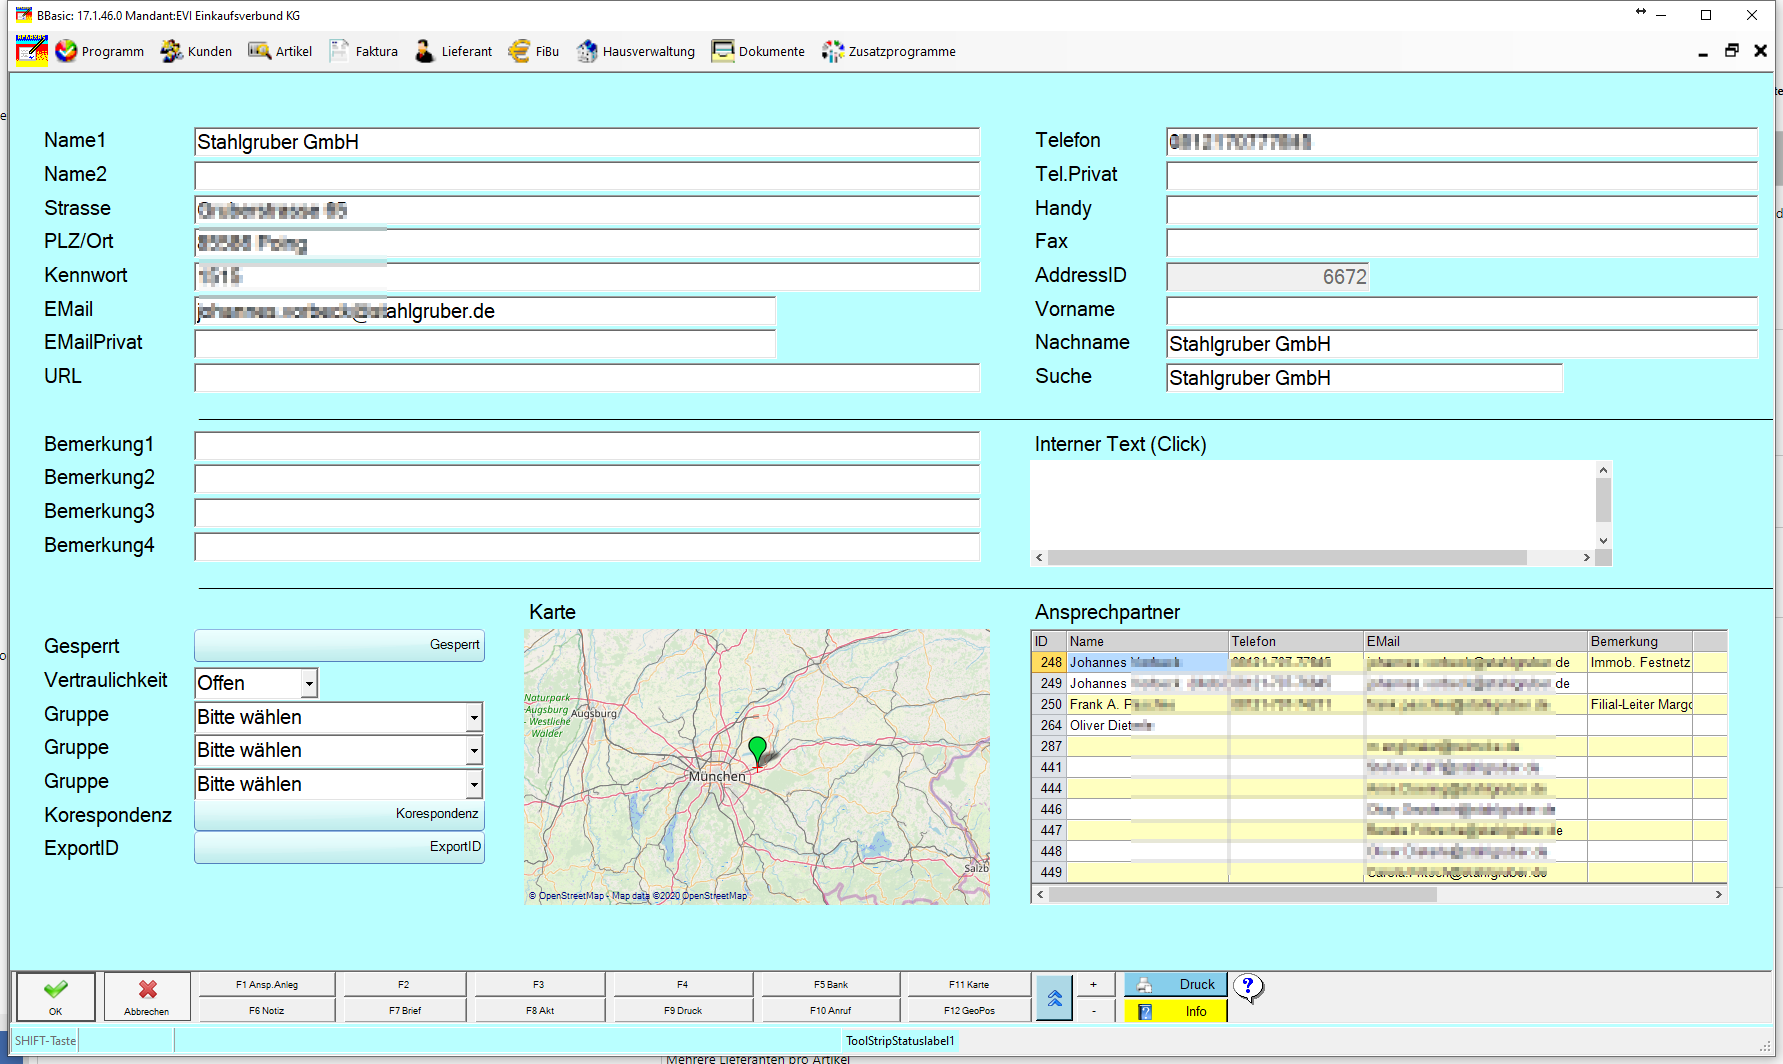The width and height of the screenshot is (1783, 1064).
Task: Open the Faktura menu
Action: [x=364, y=51]
